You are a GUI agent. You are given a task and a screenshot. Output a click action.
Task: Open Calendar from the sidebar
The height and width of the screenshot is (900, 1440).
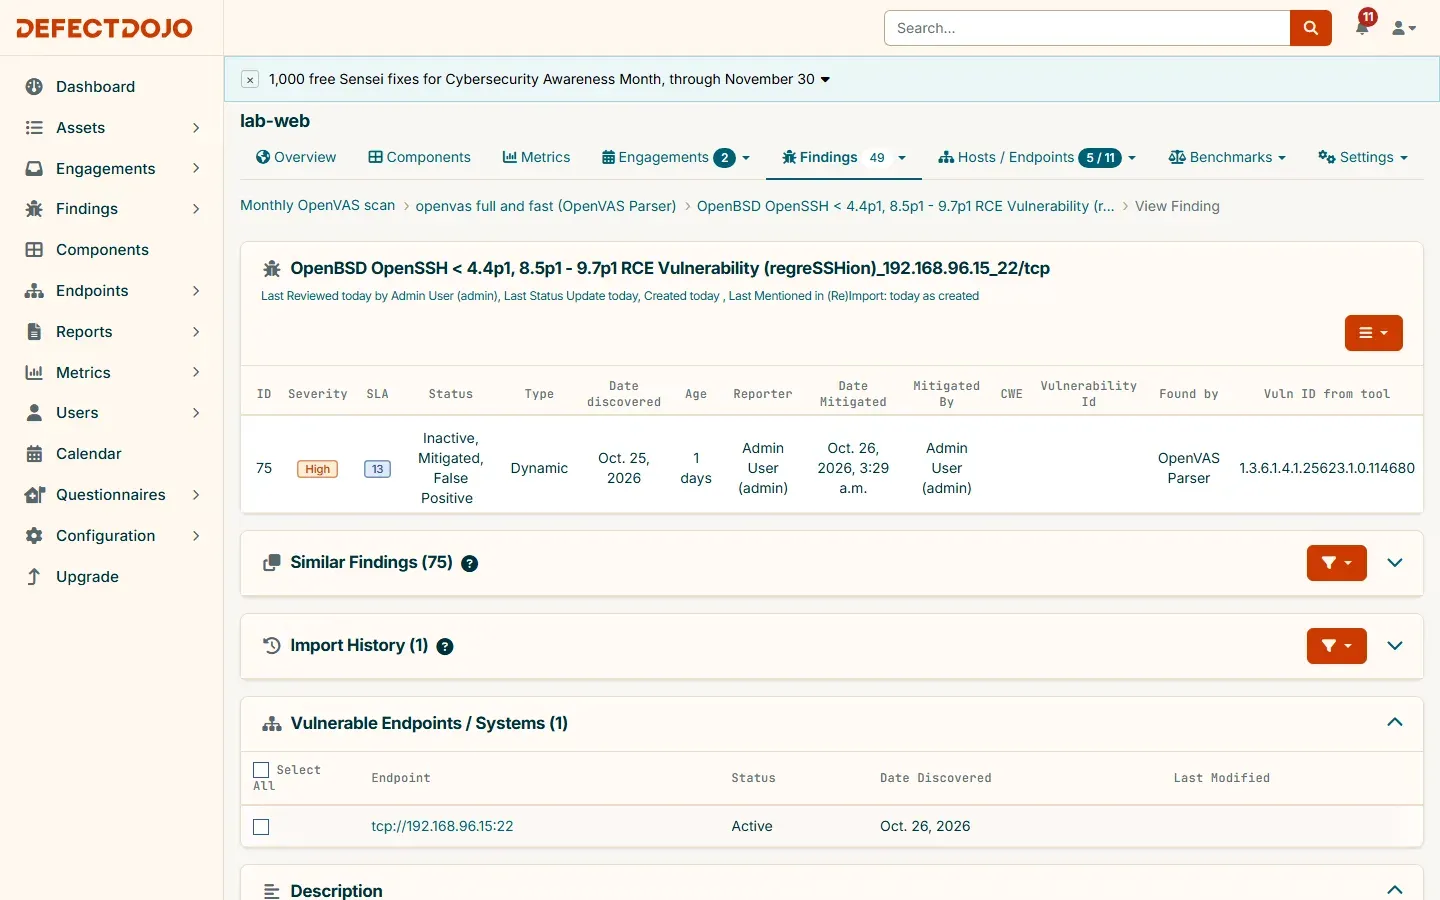88,453
